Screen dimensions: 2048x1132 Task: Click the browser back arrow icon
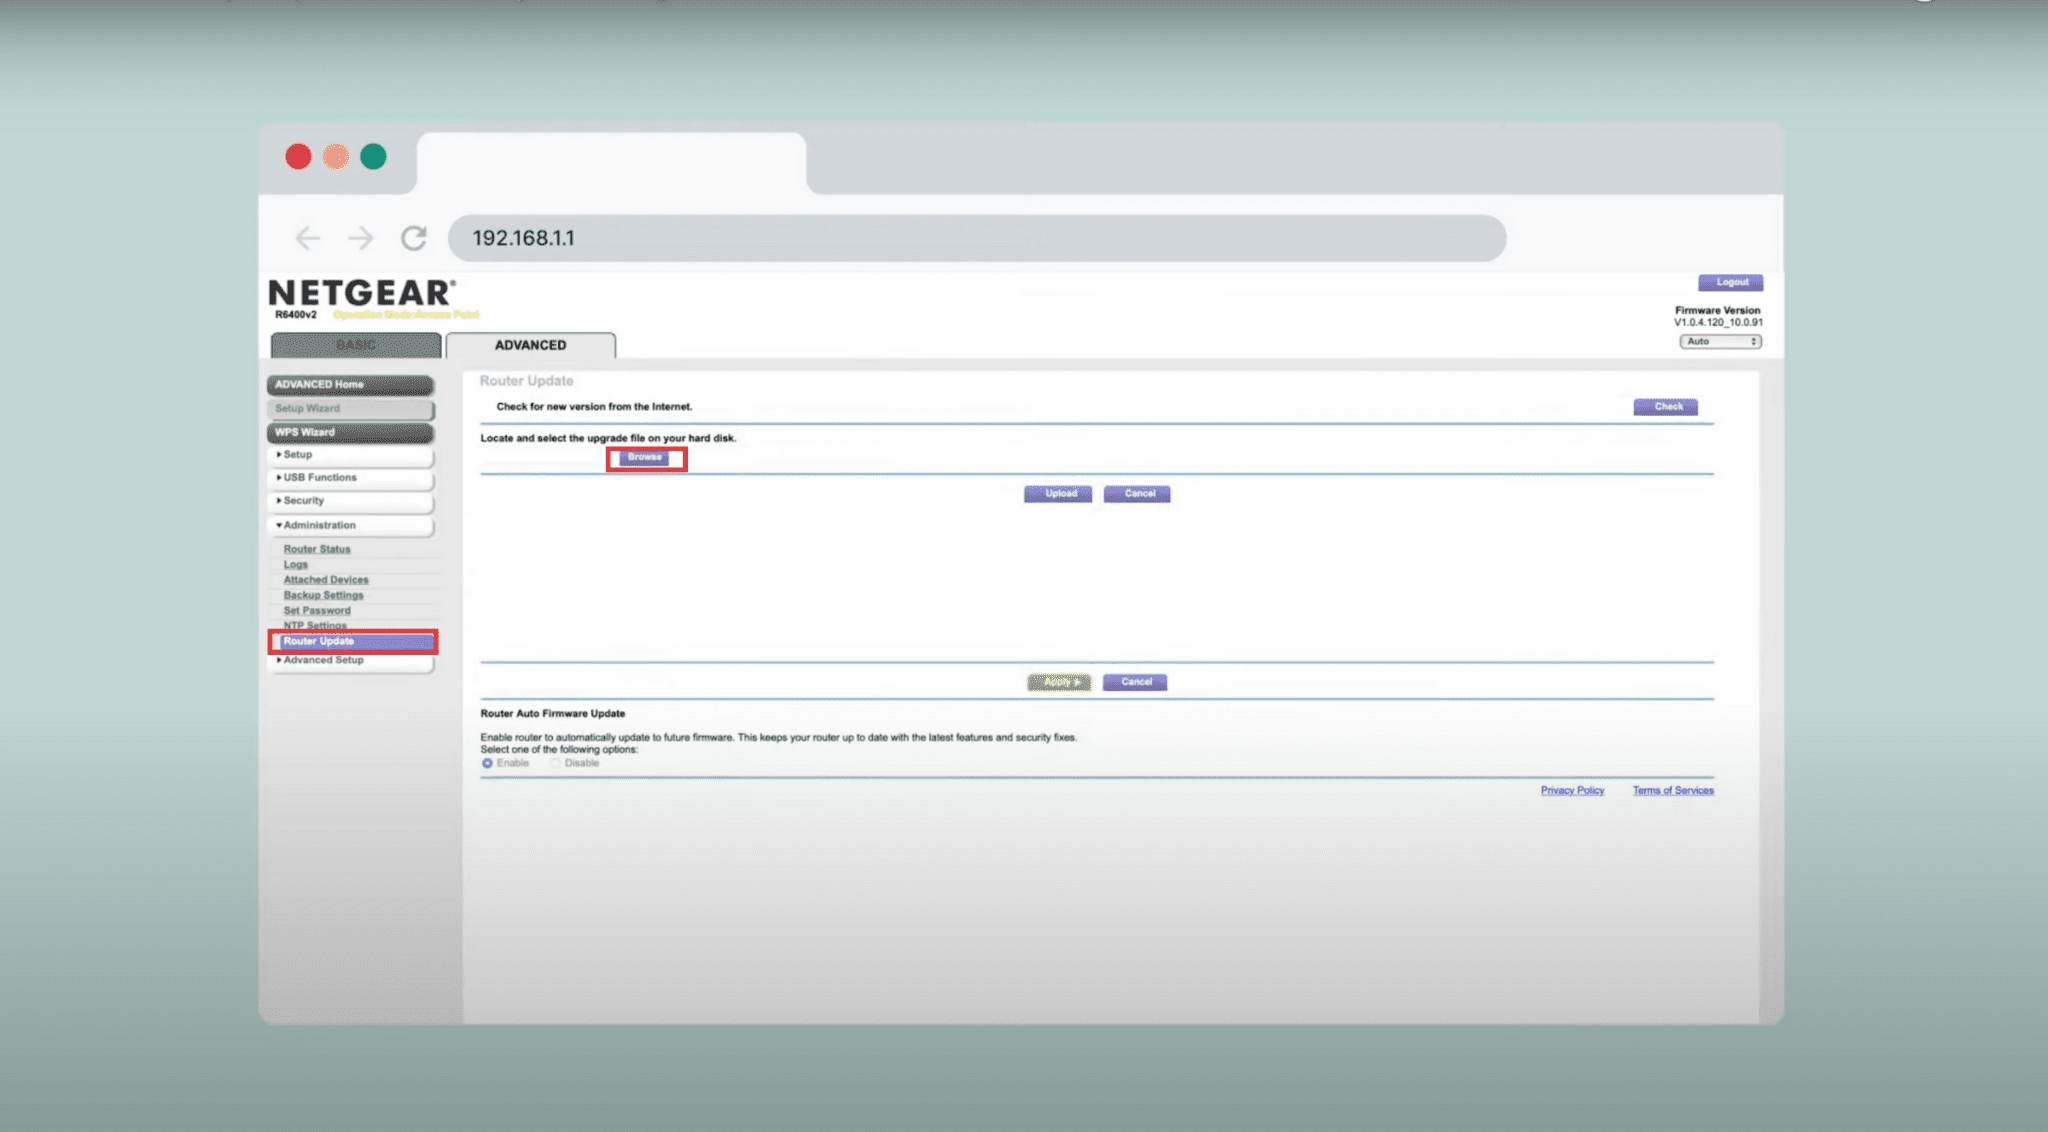coord(308,238)
